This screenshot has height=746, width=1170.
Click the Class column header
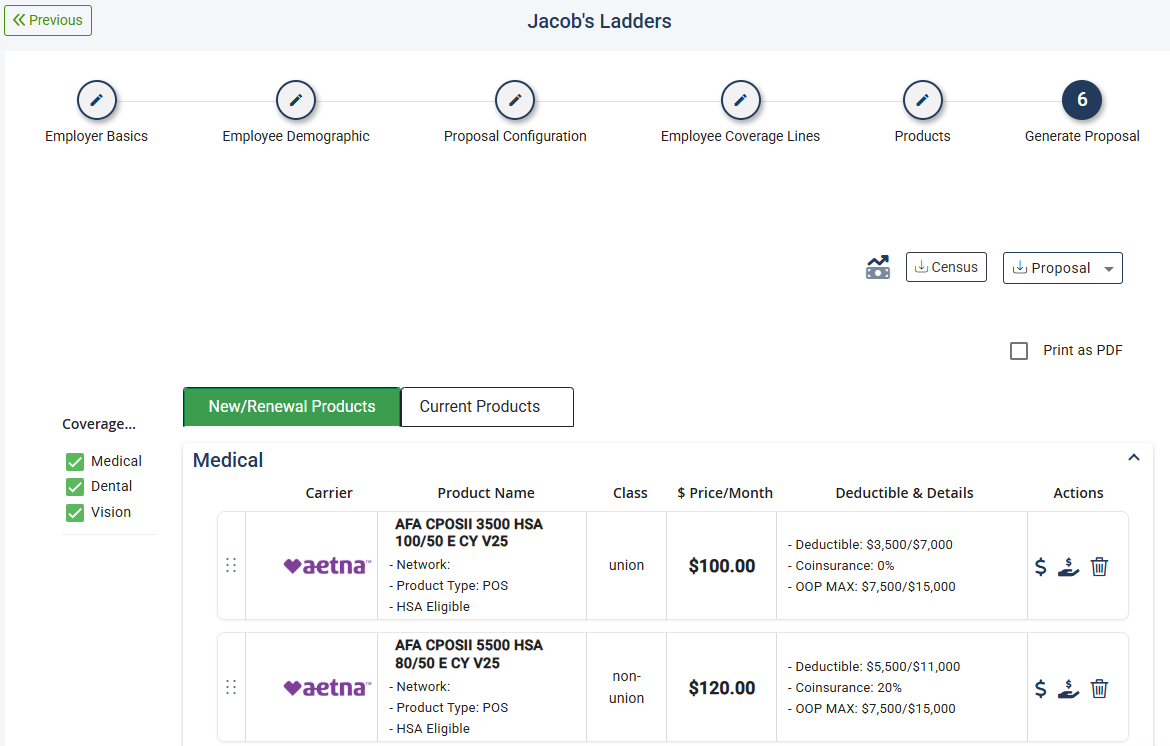click(630, 493)
